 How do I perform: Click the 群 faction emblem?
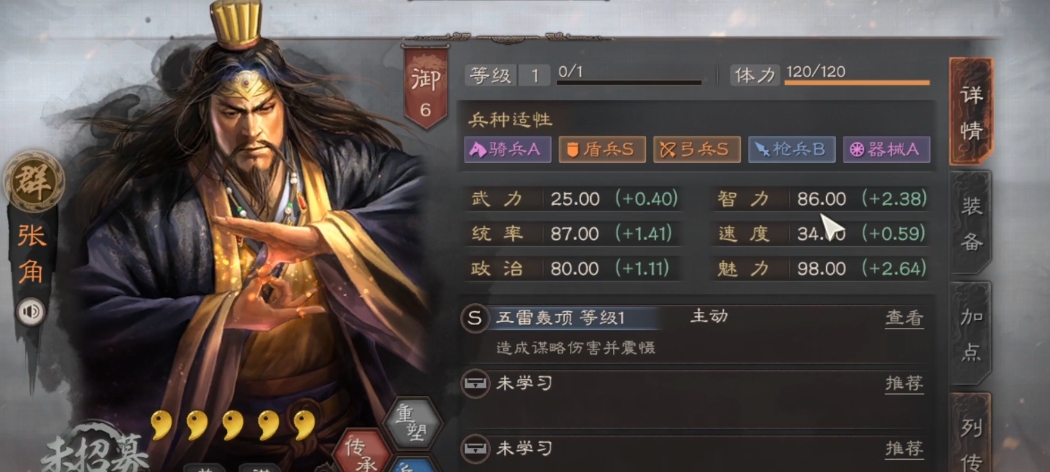click(33, 180)
